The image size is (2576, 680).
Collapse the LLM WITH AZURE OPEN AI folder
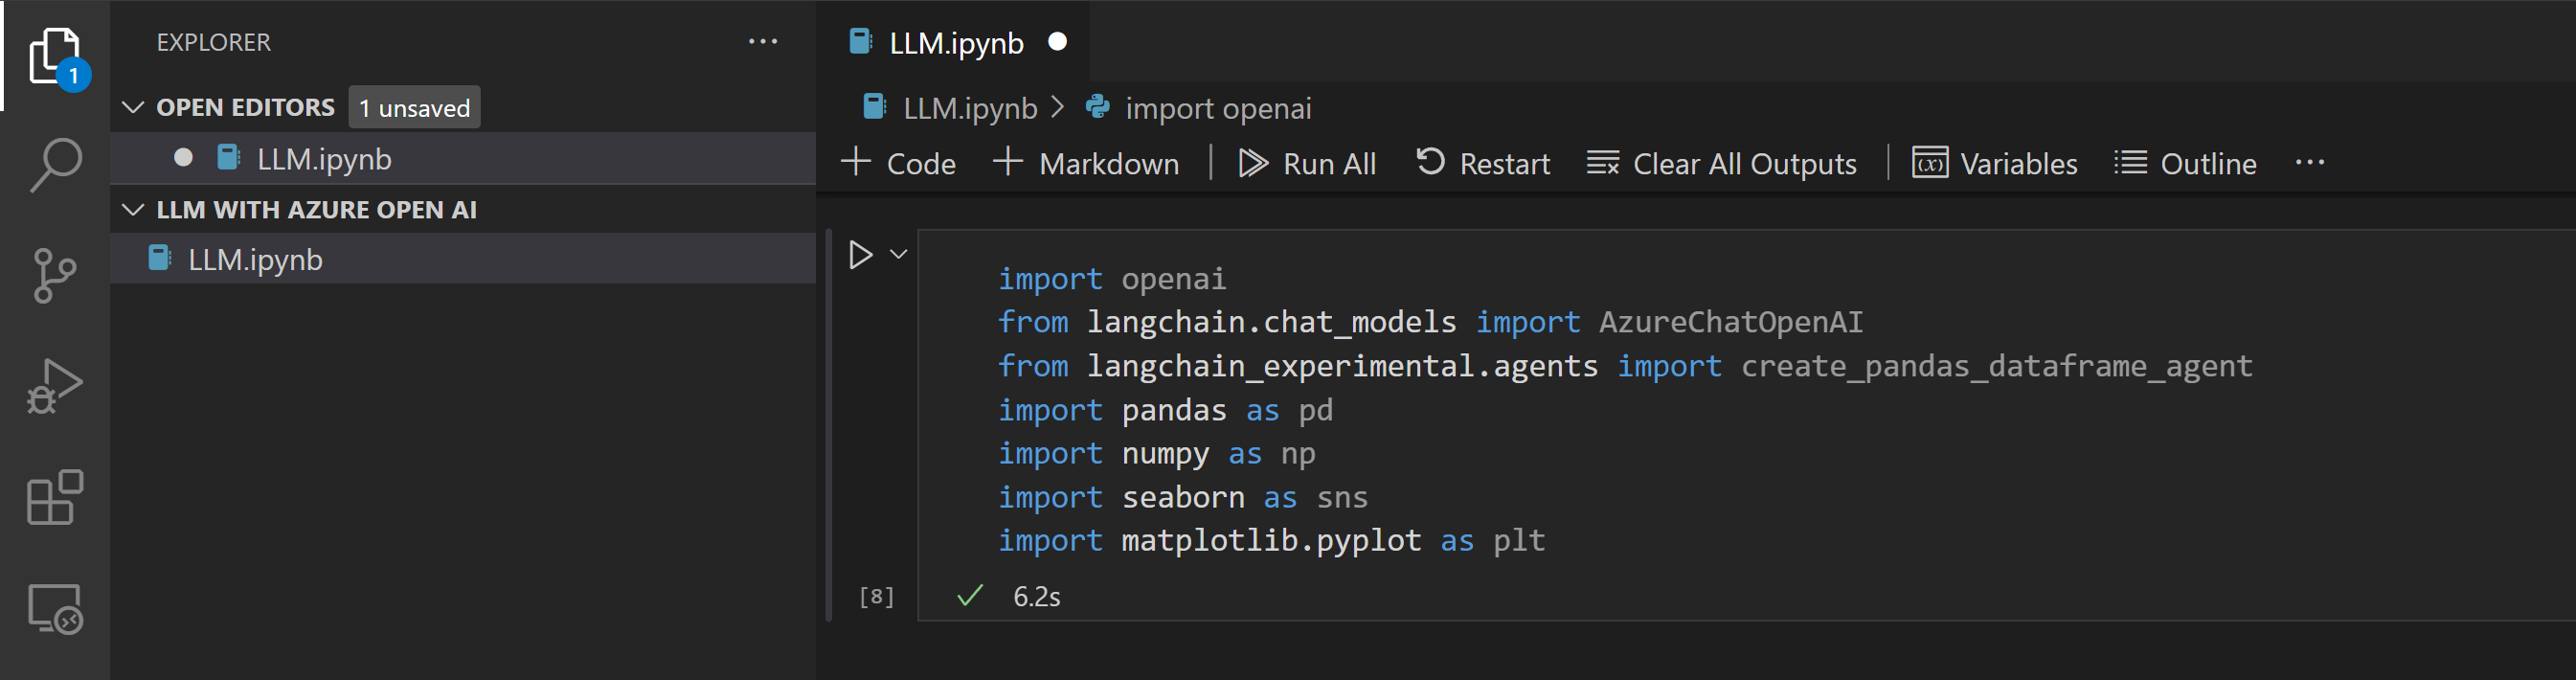click(133, 210)
